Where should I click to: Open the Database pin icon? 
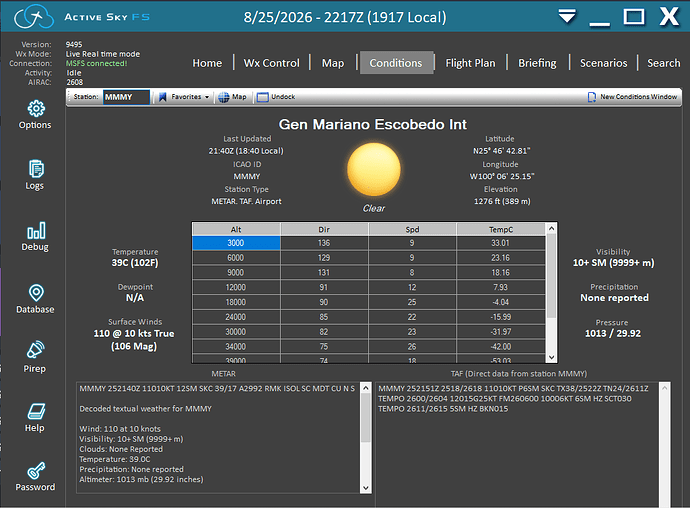(36, 293)
